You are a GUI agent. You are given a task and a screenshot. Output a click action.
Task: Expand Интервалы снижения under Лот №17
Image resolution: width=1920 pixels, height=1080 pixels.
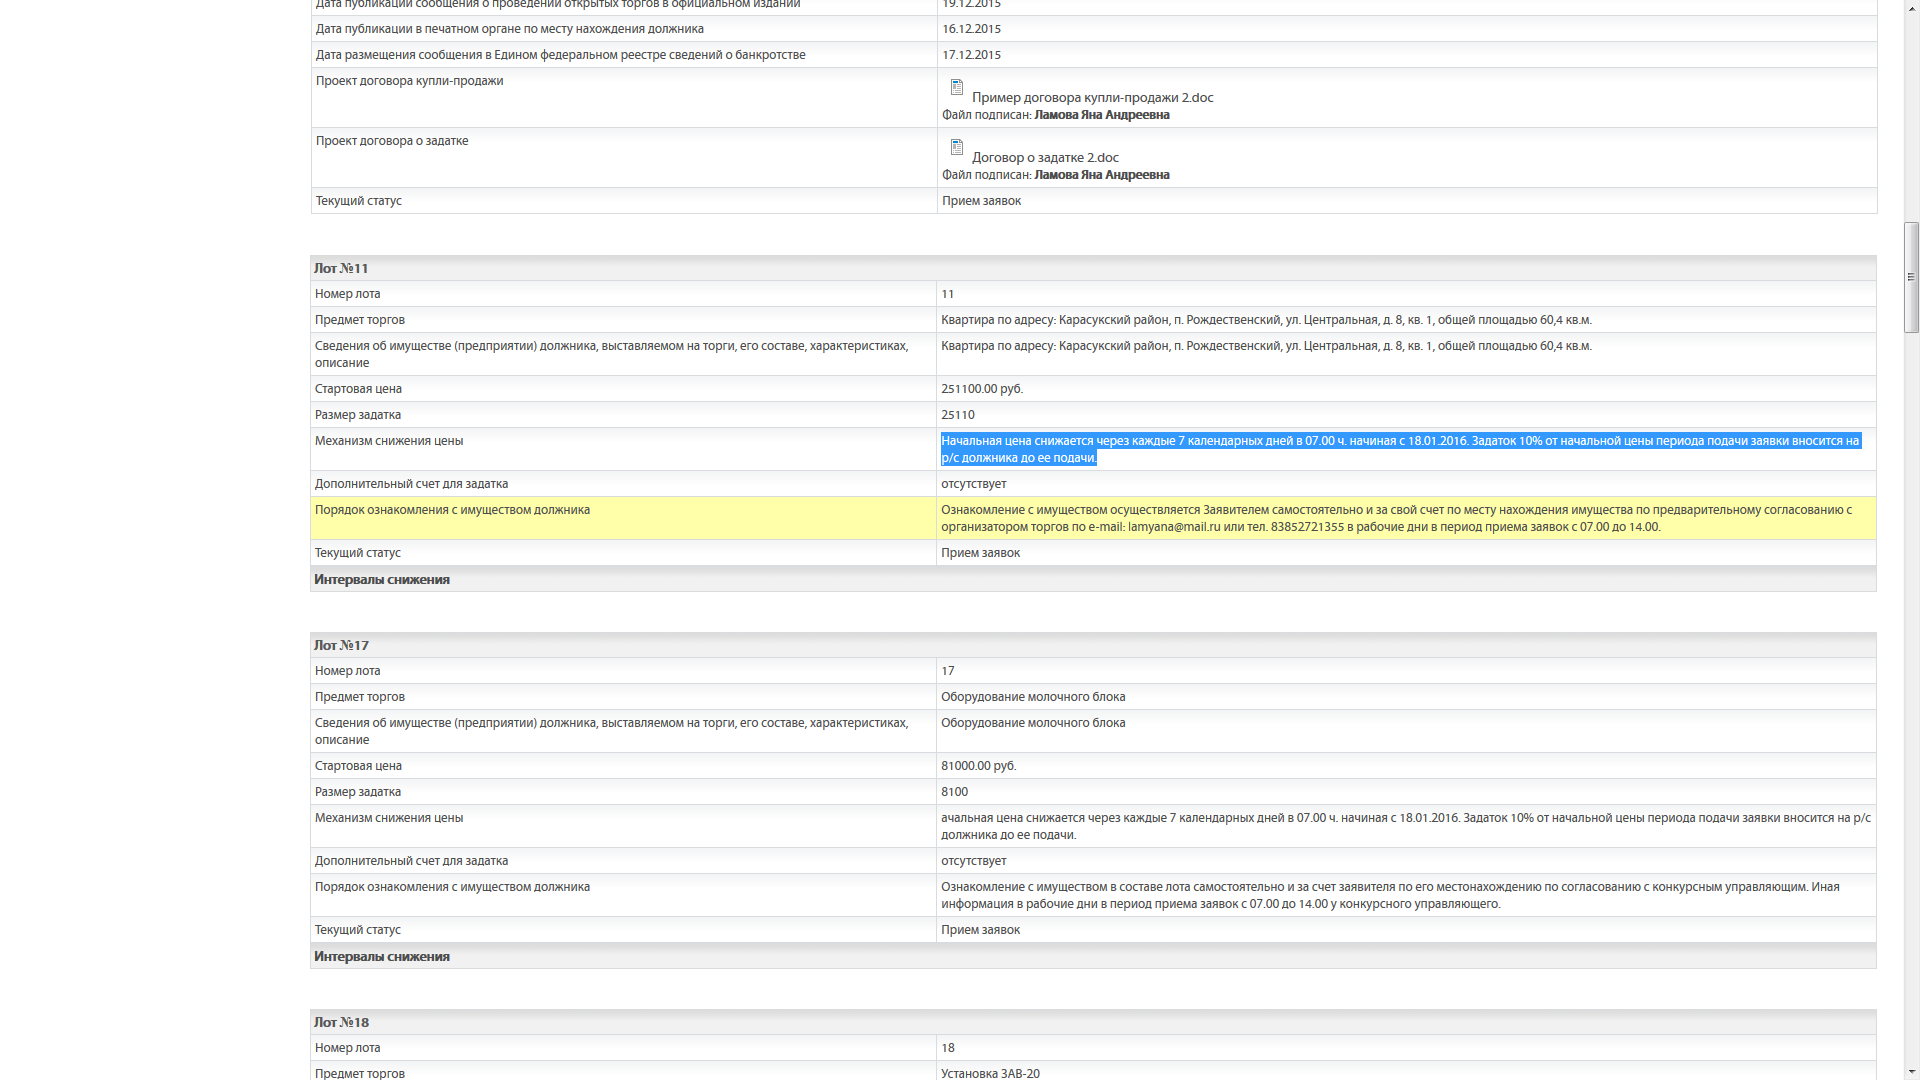(x=381, y=957)
